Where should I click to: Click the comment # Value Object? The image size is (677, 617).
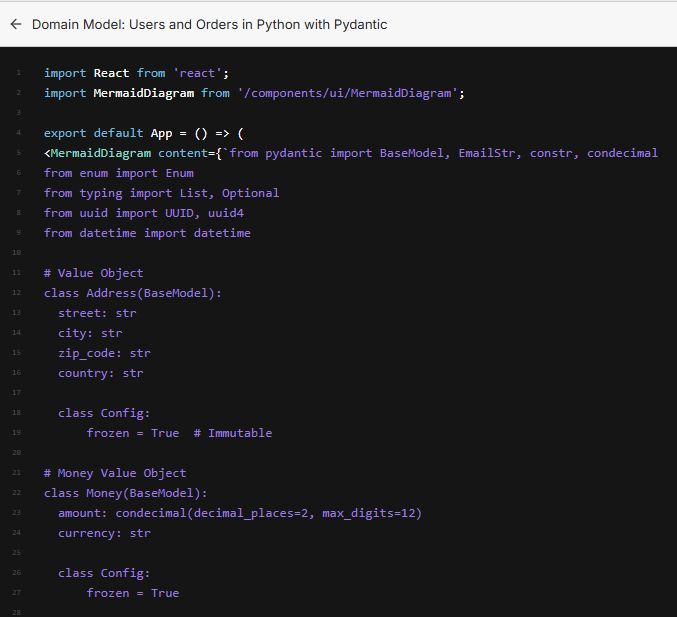94,273
